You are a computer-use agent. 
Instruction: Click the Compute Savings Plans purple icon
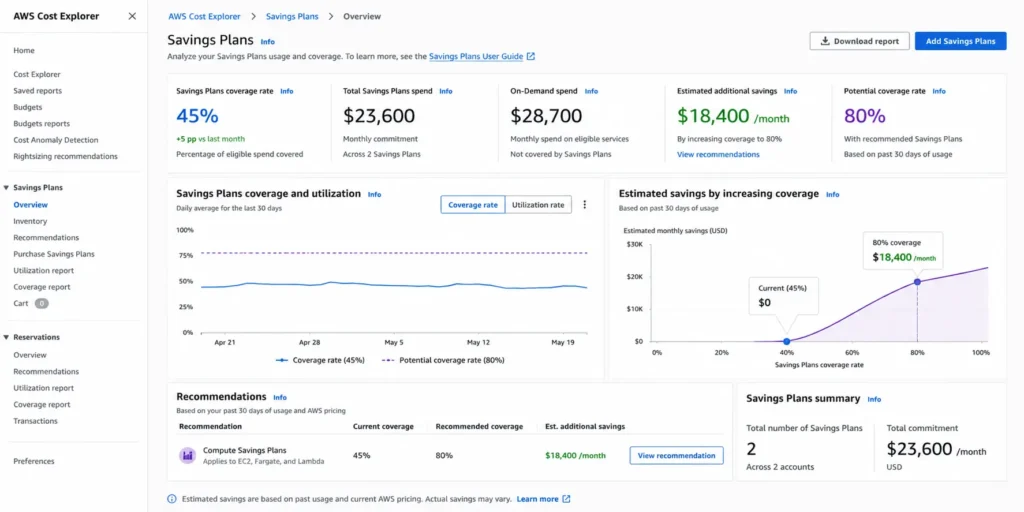(187, 456)
